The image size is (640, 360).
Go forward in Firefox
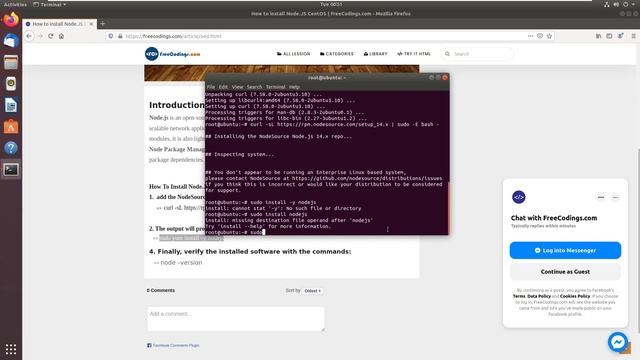[40, 36]
